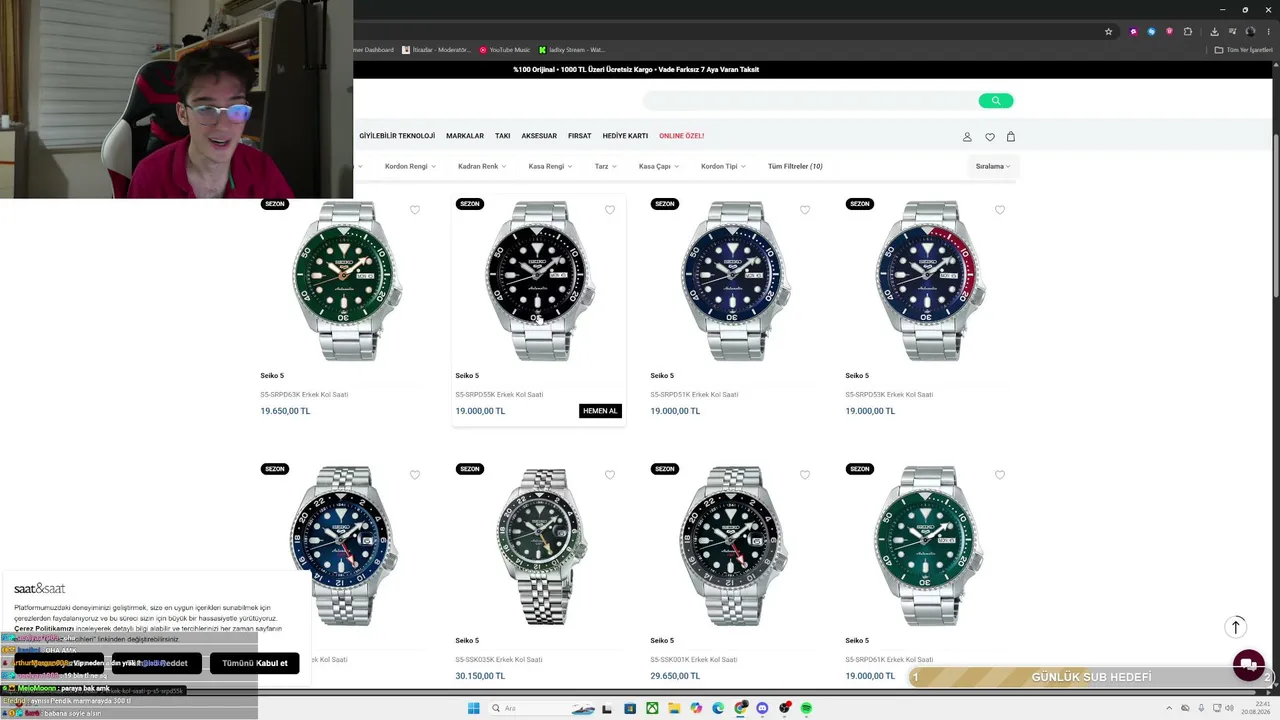Open the Windows Start menu
This screenshot has width=1280, height=720.
[473, 708]
